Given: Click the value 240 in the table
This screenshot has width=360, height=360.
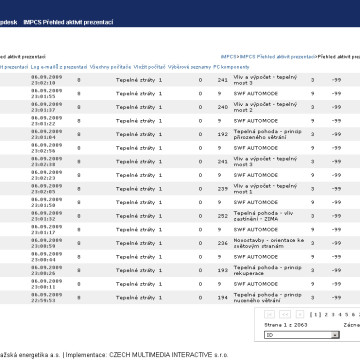Looking at the screenshot, I should tap(223, 107).
